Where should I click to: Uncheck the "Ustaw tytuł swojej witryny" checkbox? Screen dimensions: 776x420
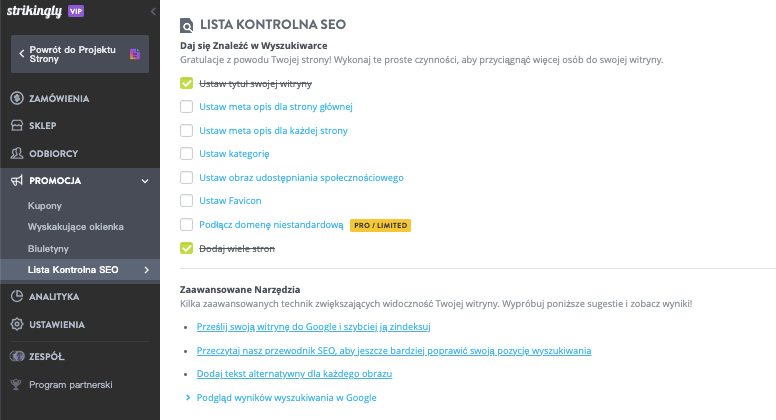pos(186,84)
